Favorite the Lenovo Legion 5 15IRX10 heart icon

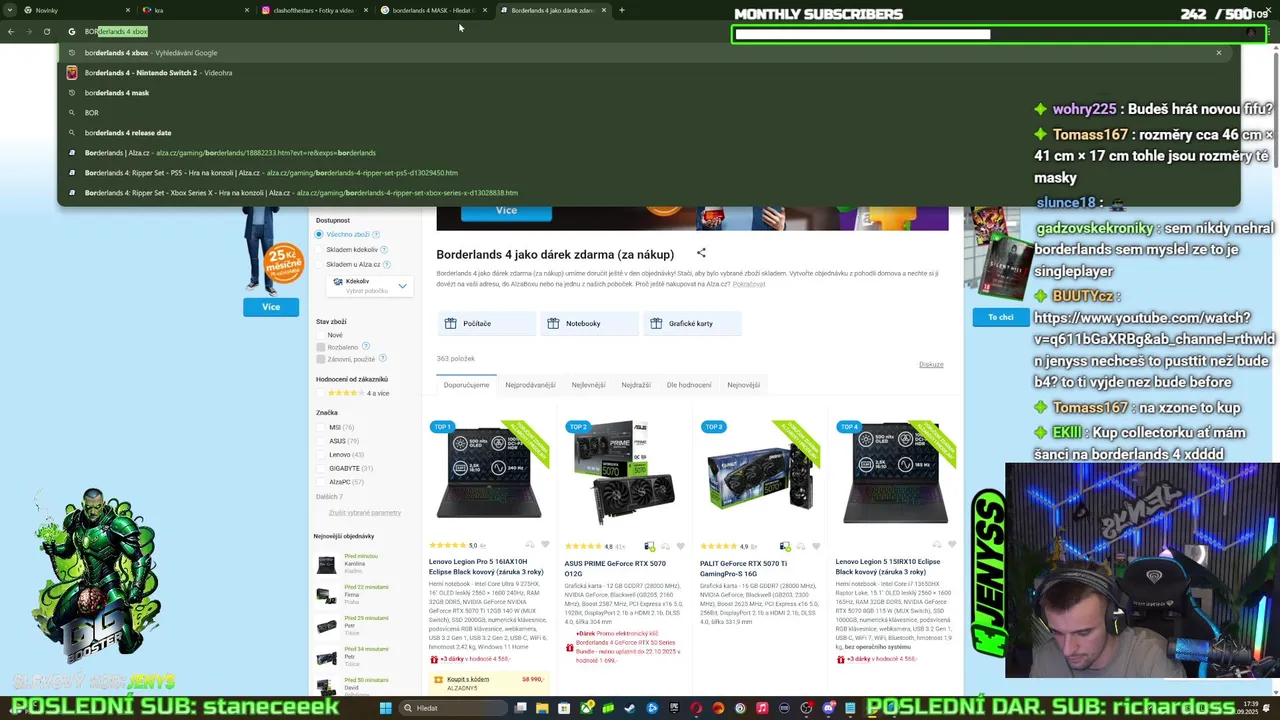952,544
